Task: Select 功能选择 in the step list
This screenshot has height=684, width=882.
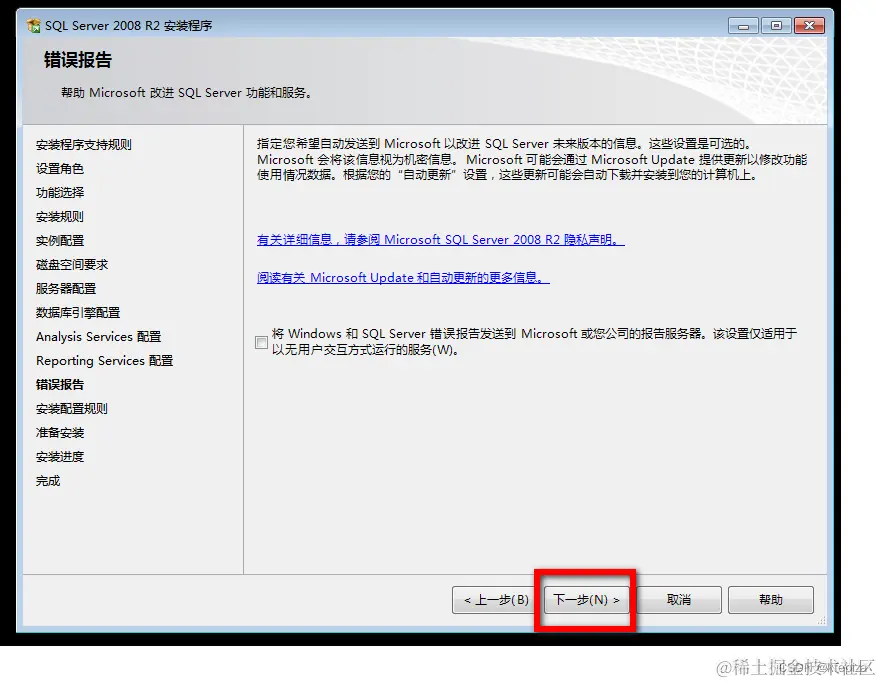Action: (x=60, y=193)
